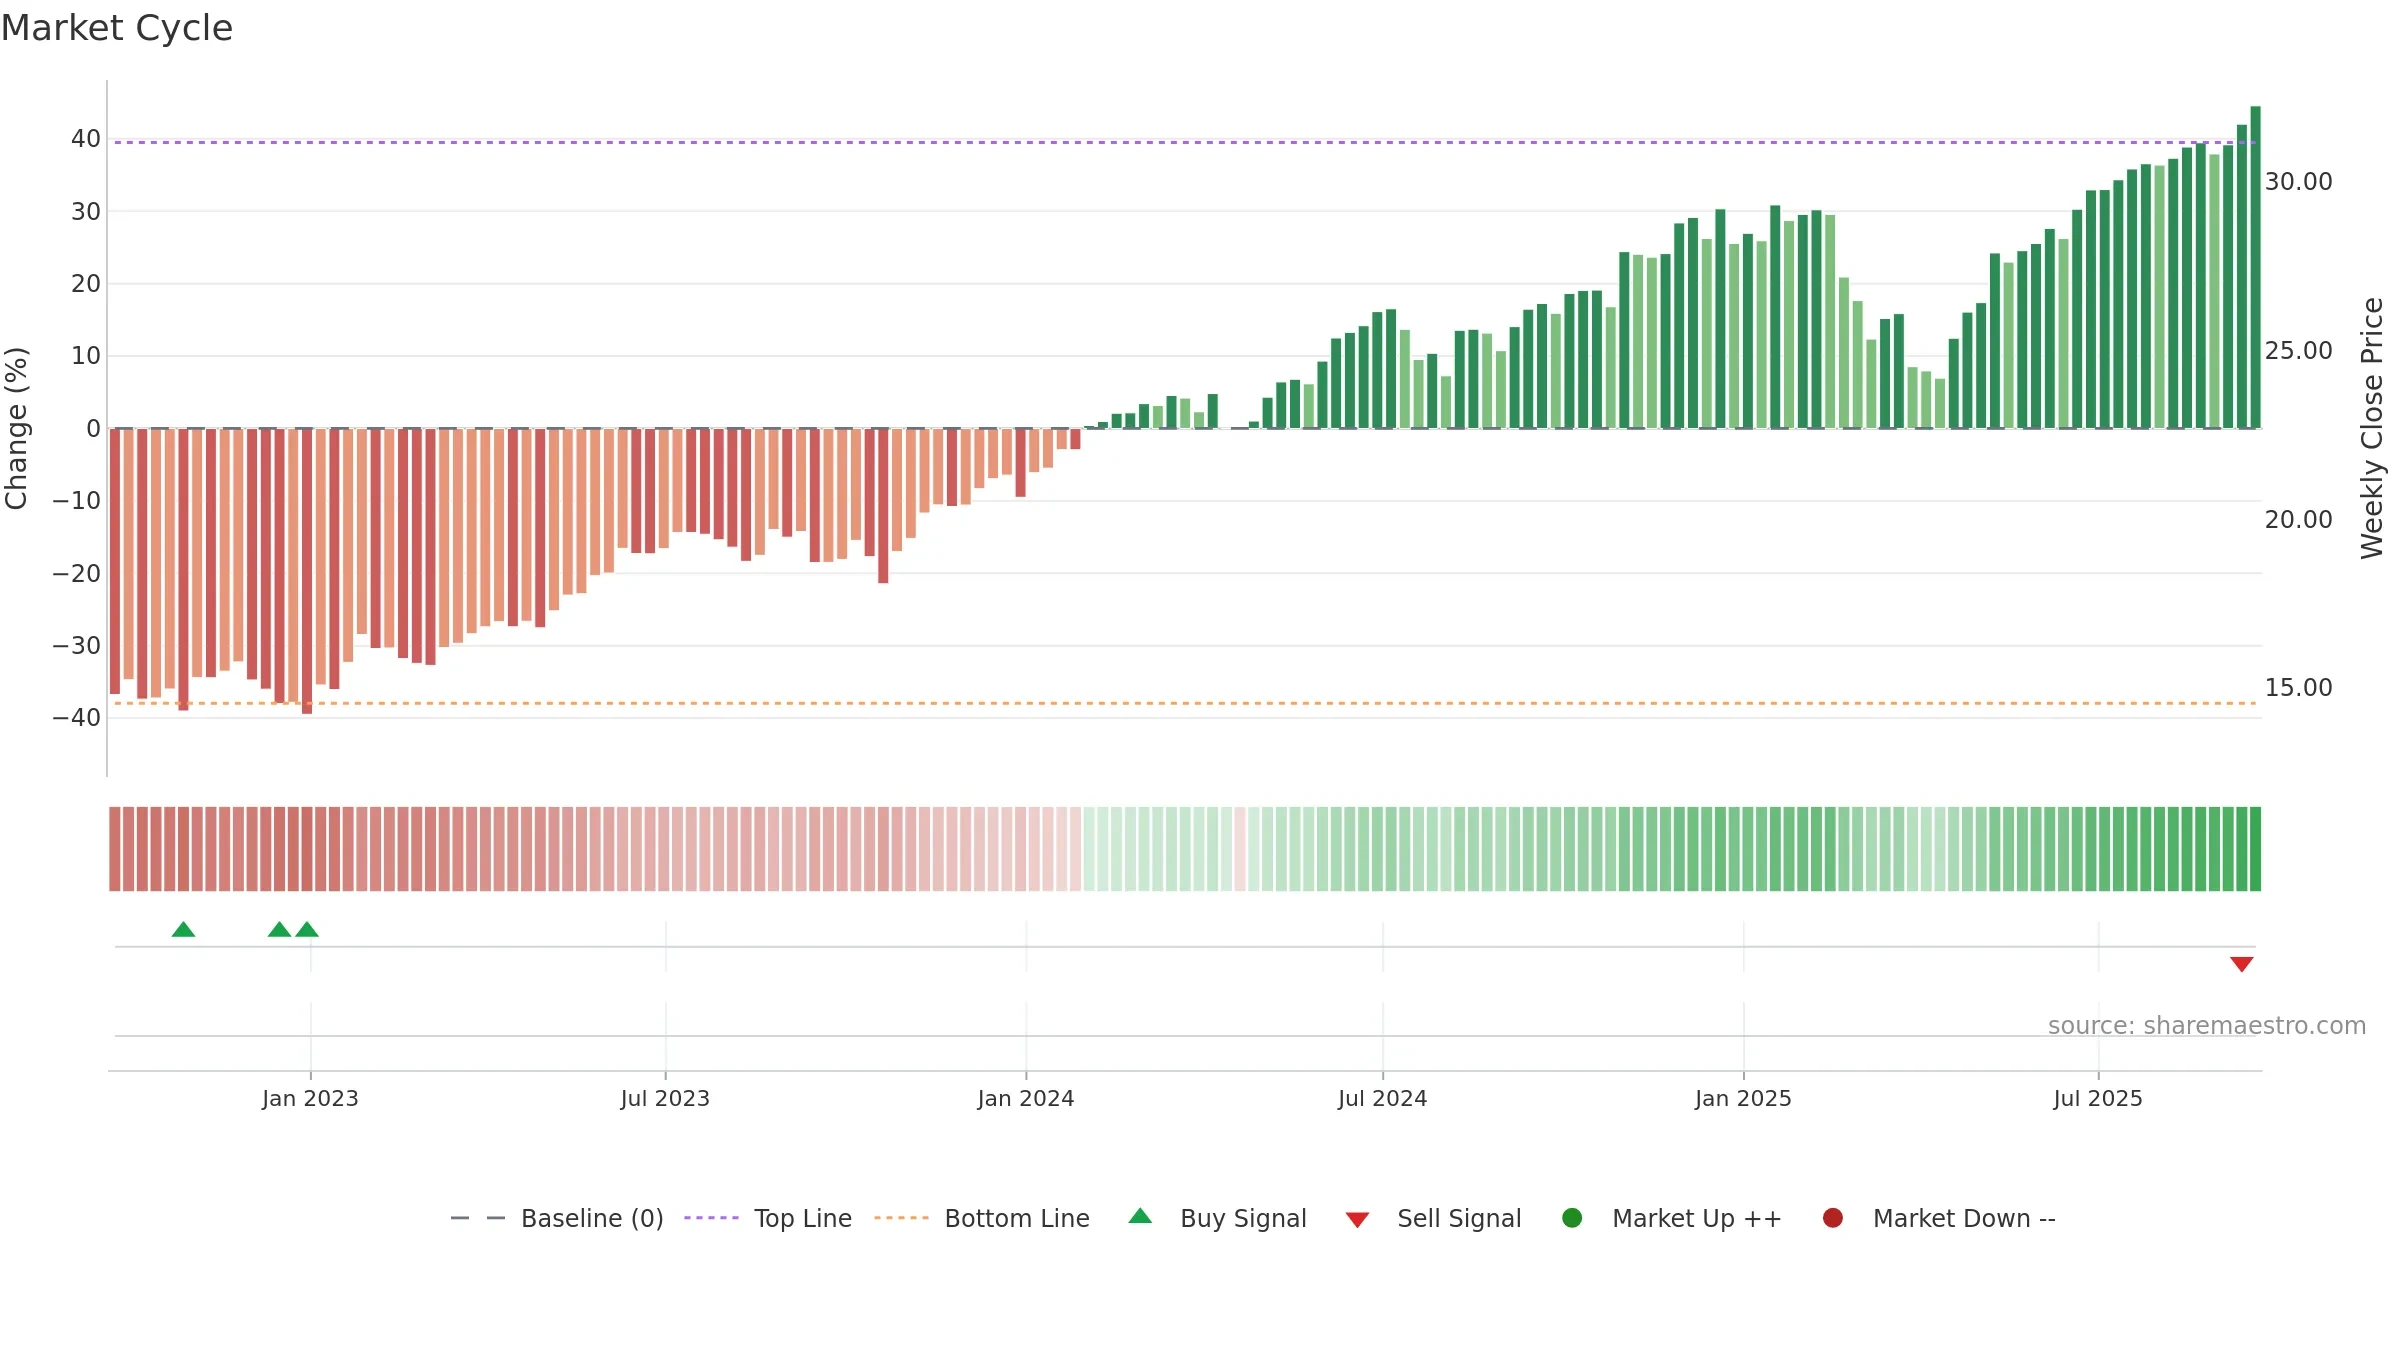
Task: Click the lone pink heat strip cell among the green cells
Action: click(x=1240, y=849)
